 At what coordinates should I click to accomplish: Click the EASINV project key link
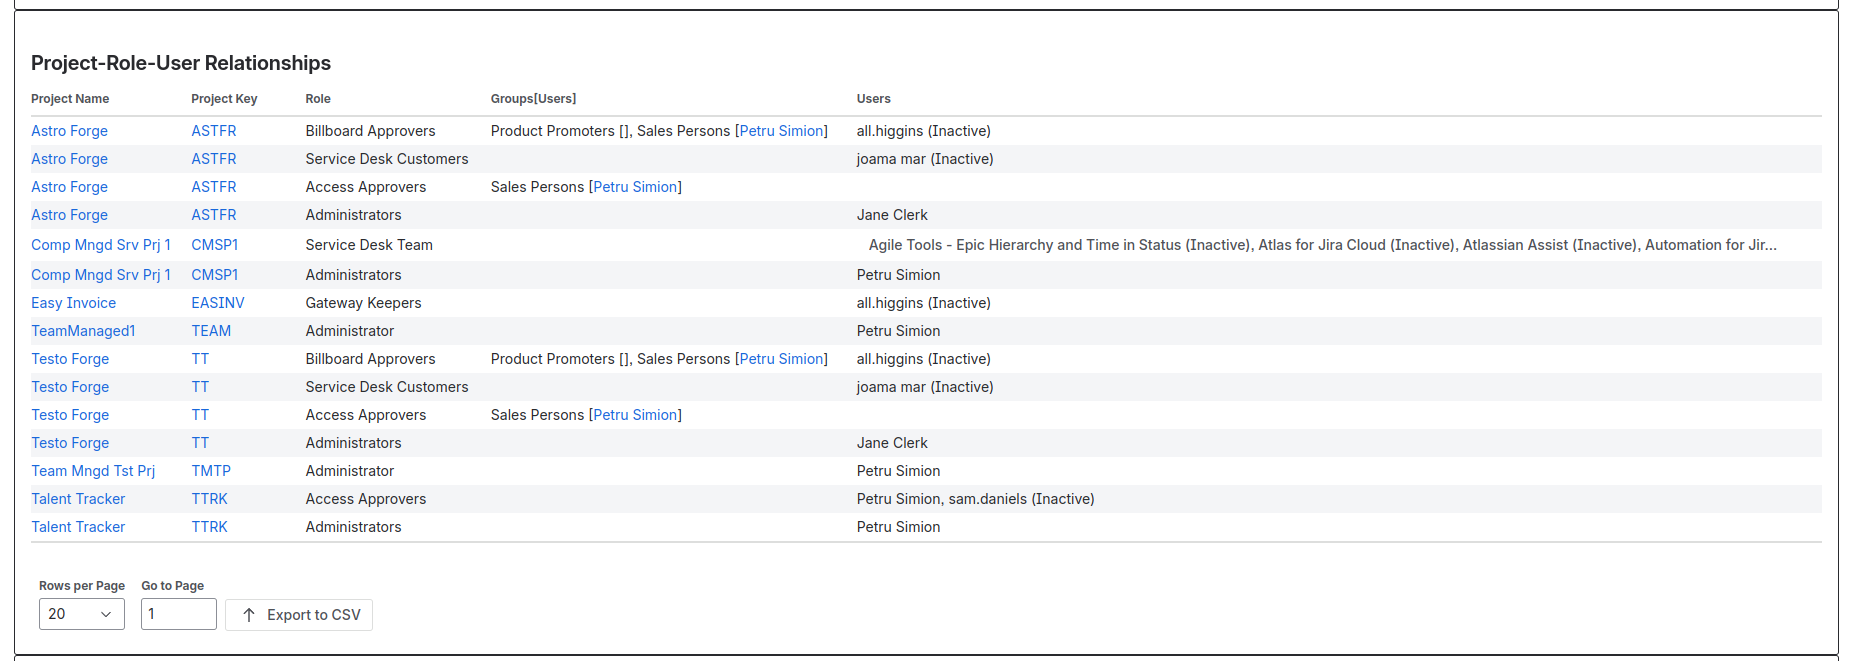click(x=217, y=303)
